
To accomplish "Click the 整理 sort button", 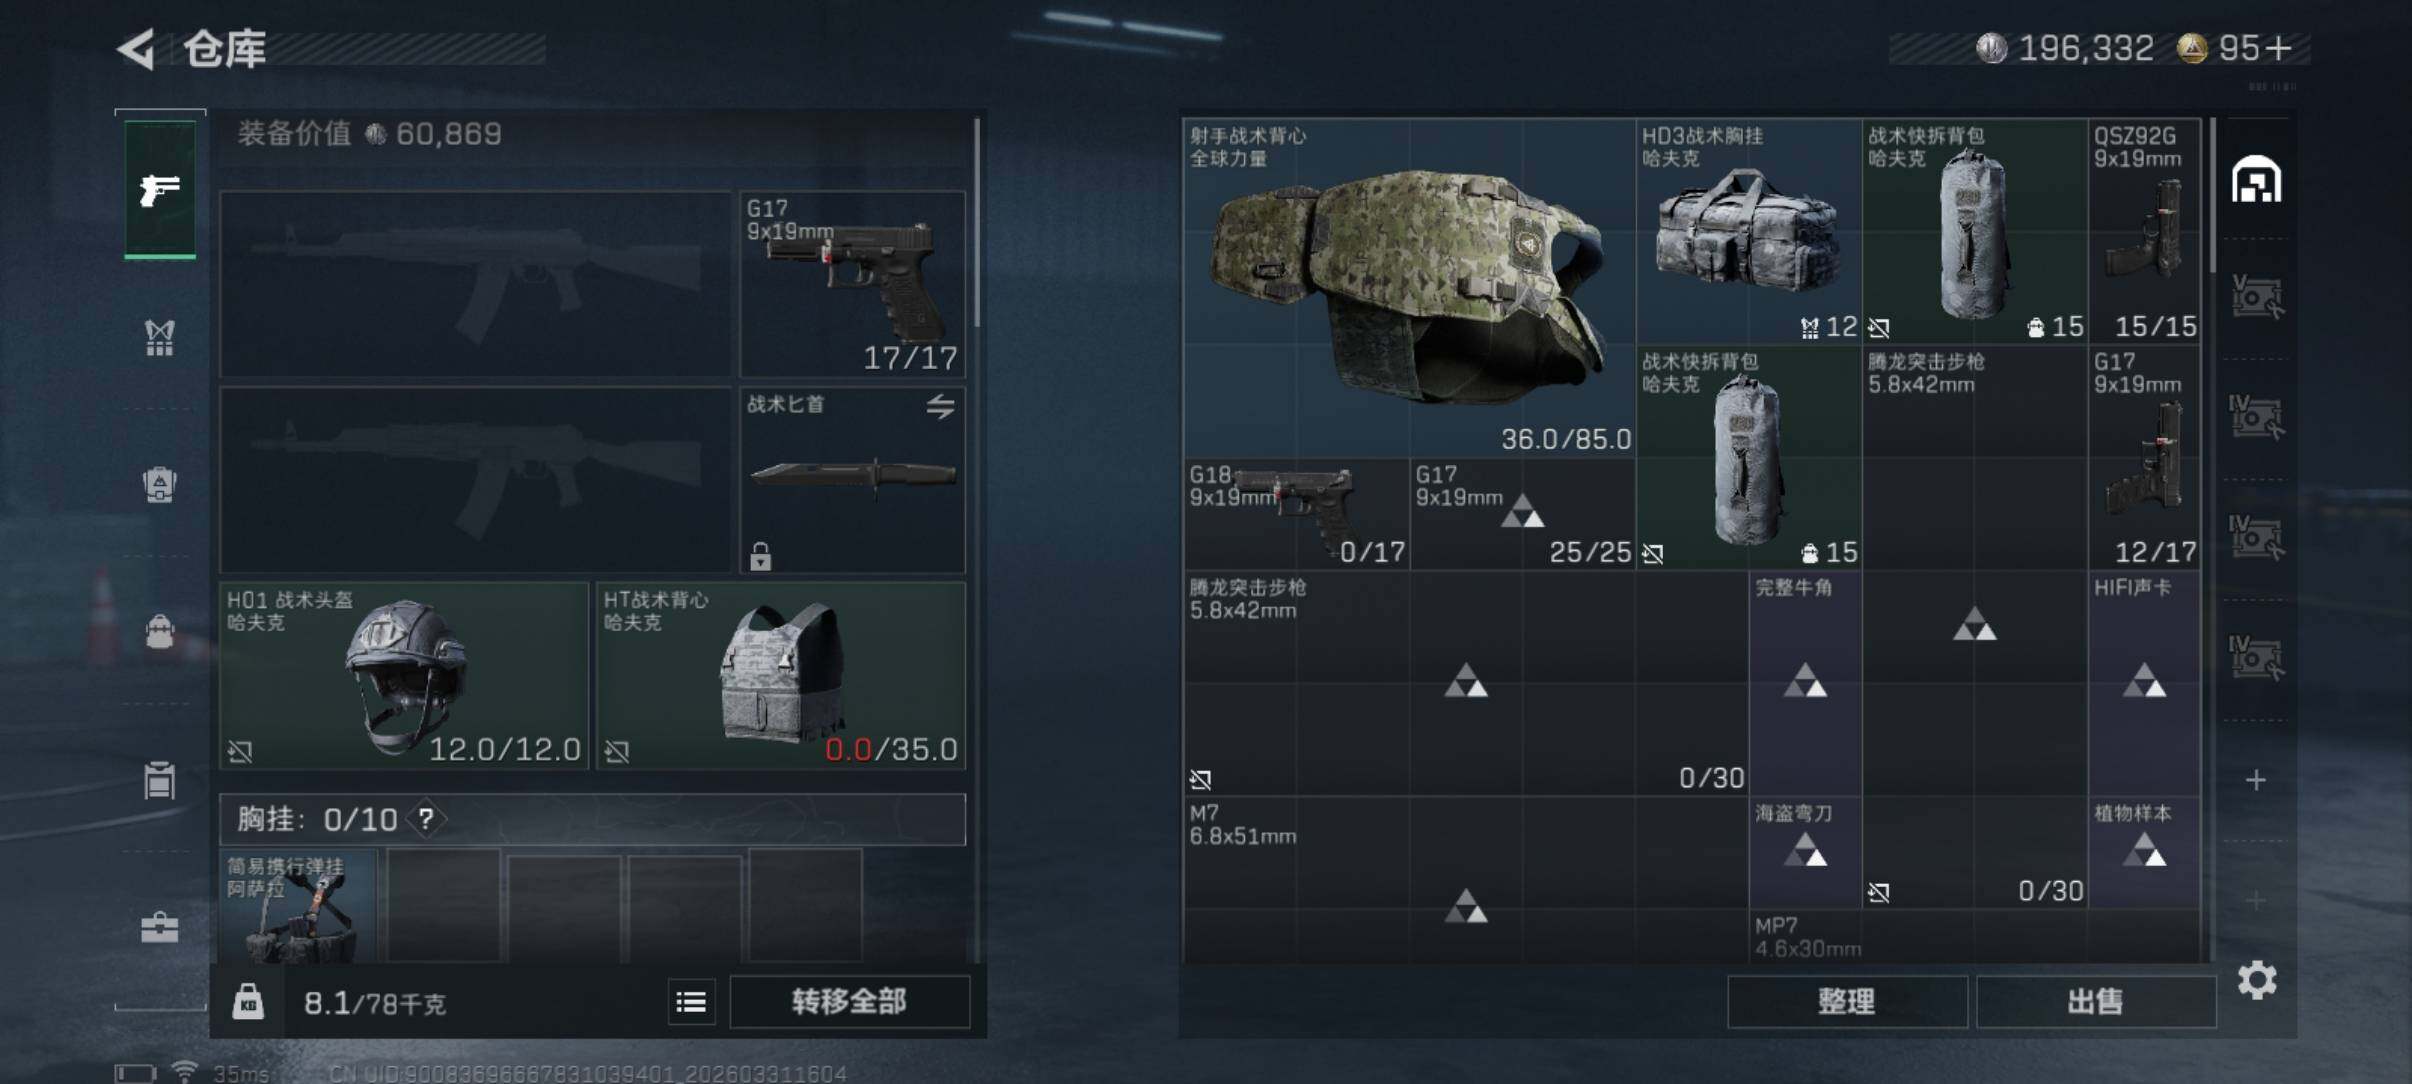I will point(1846,1001).
